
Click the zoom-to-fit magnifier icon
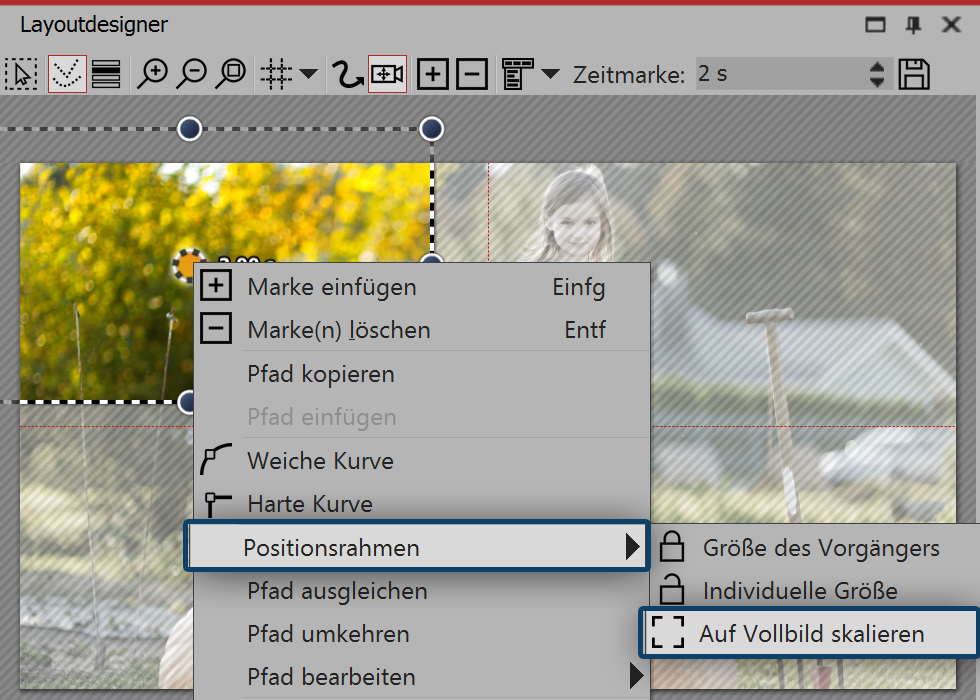tap(232, 74)
